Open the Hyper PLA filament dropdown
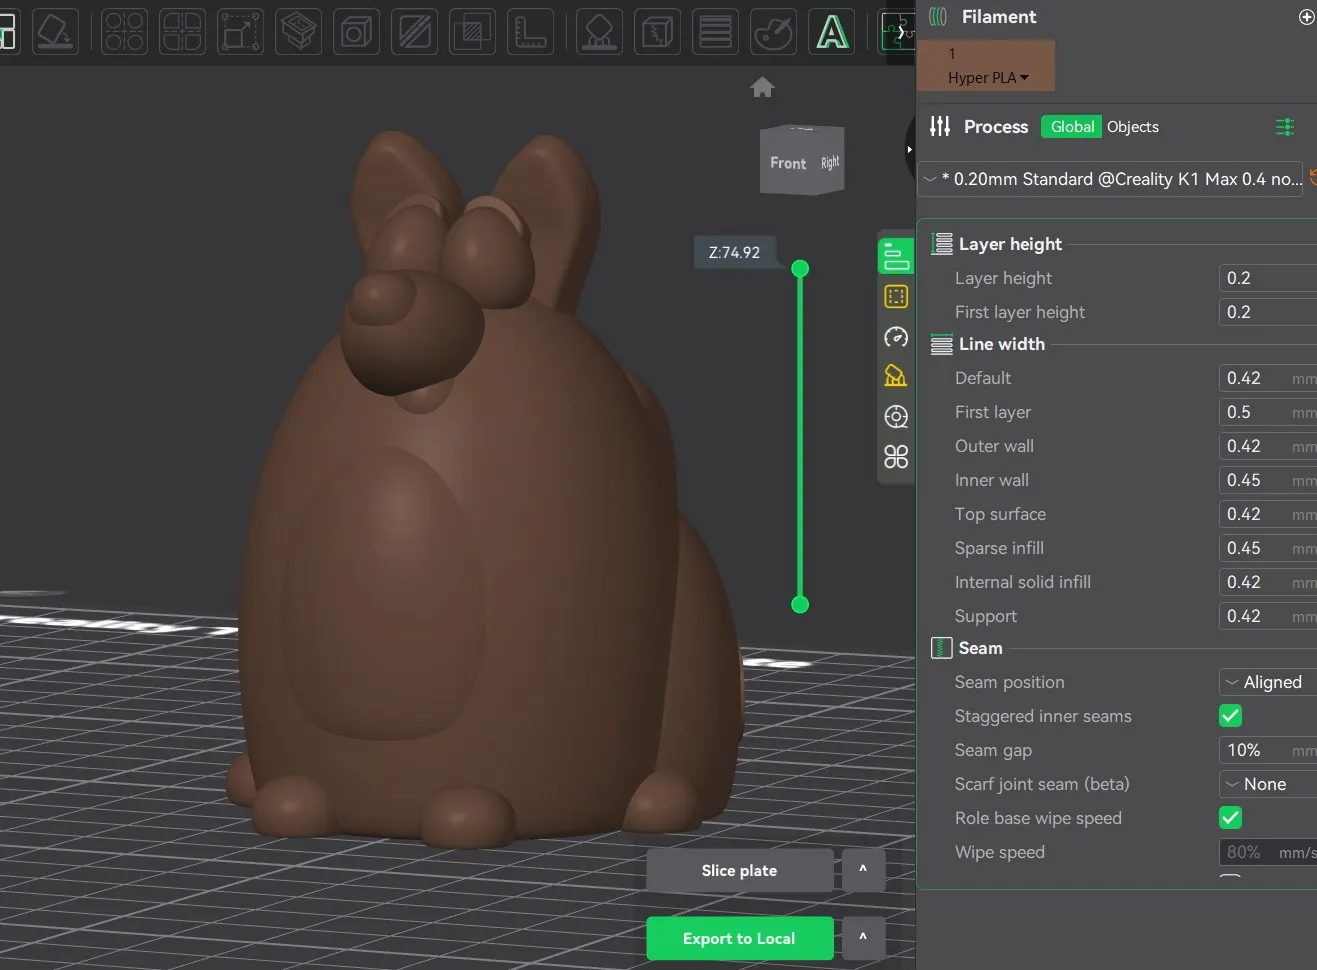The width and height of the screenshot is (1317, 970). 986,77
